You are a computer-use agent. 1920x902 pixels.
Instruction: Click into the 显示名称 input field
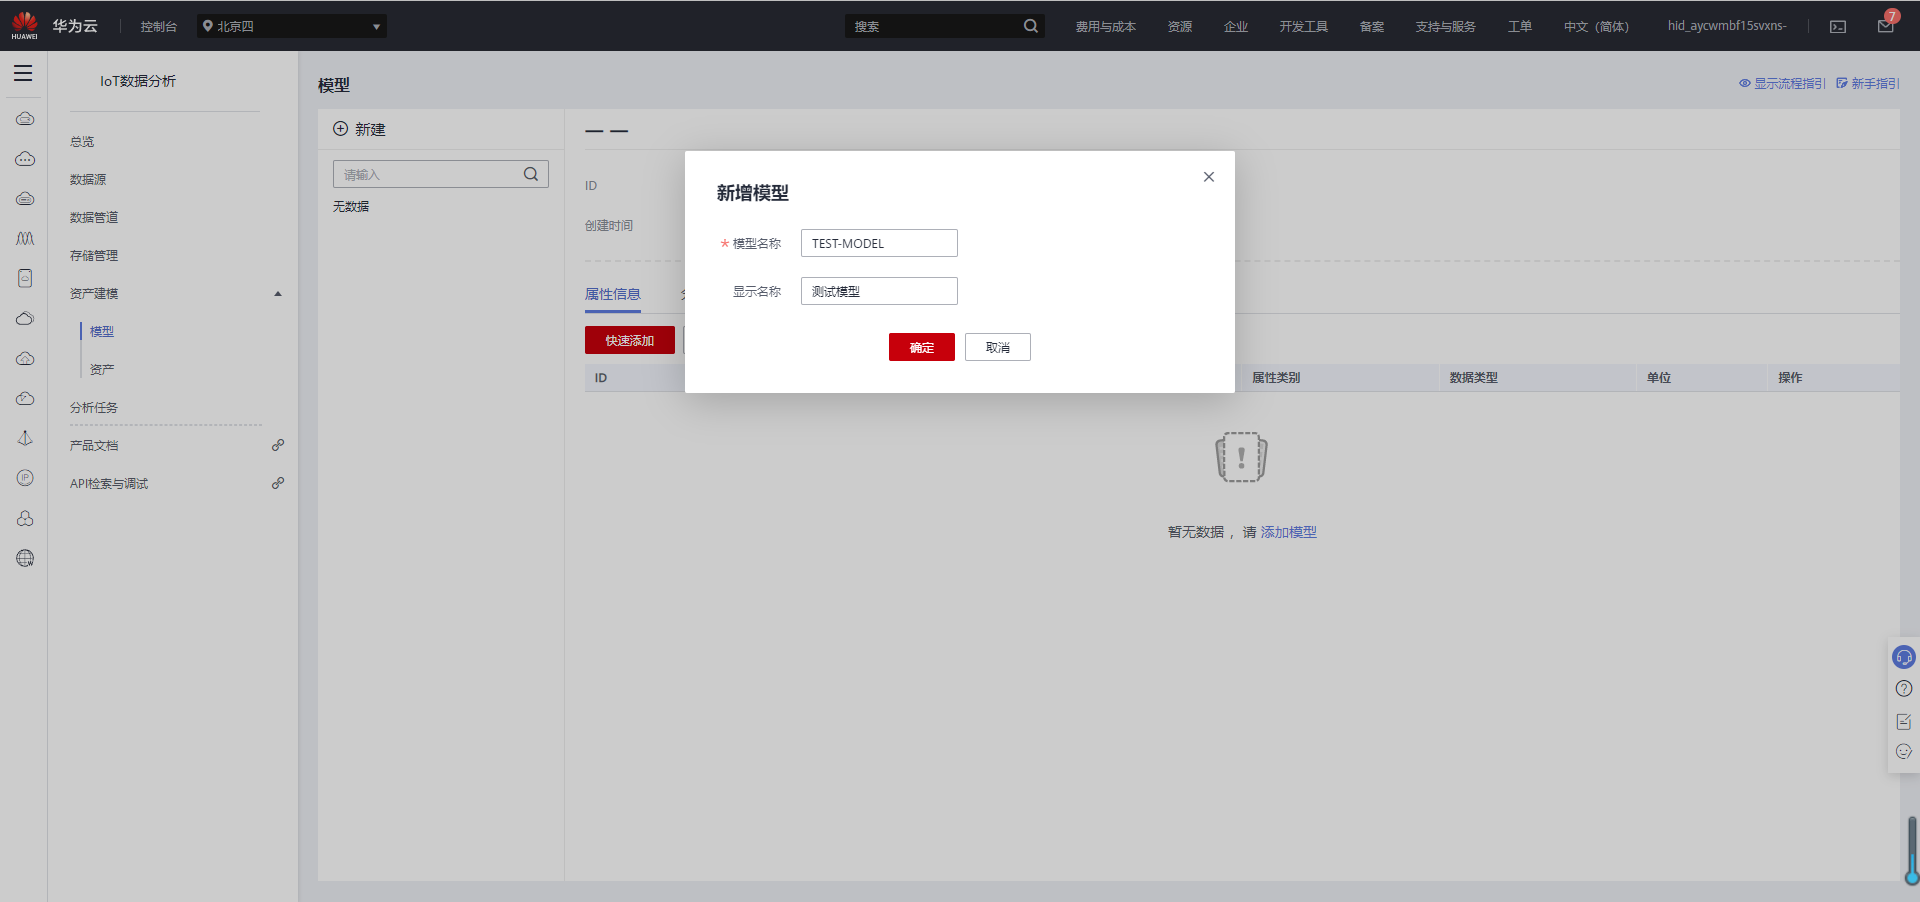point(879,291)
